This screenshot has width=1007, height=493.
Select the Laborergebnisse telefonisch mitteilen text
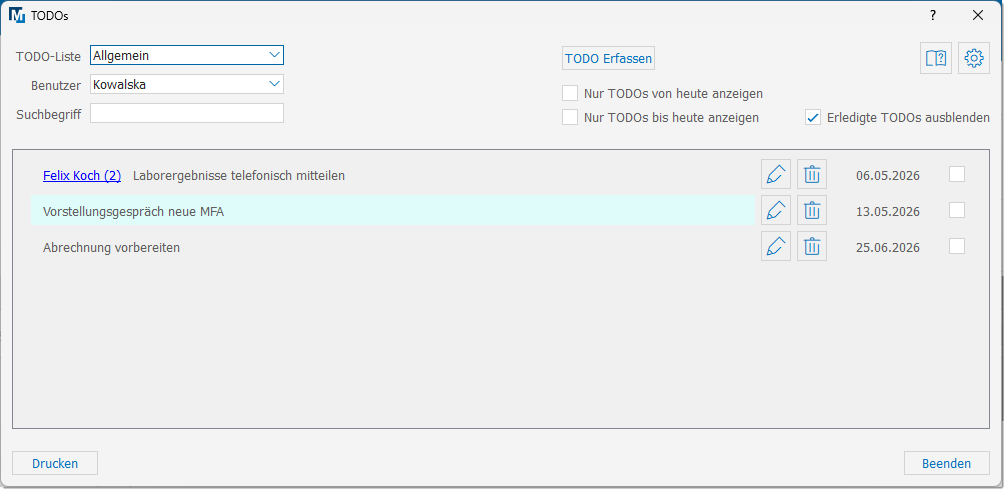click(239, 175)
